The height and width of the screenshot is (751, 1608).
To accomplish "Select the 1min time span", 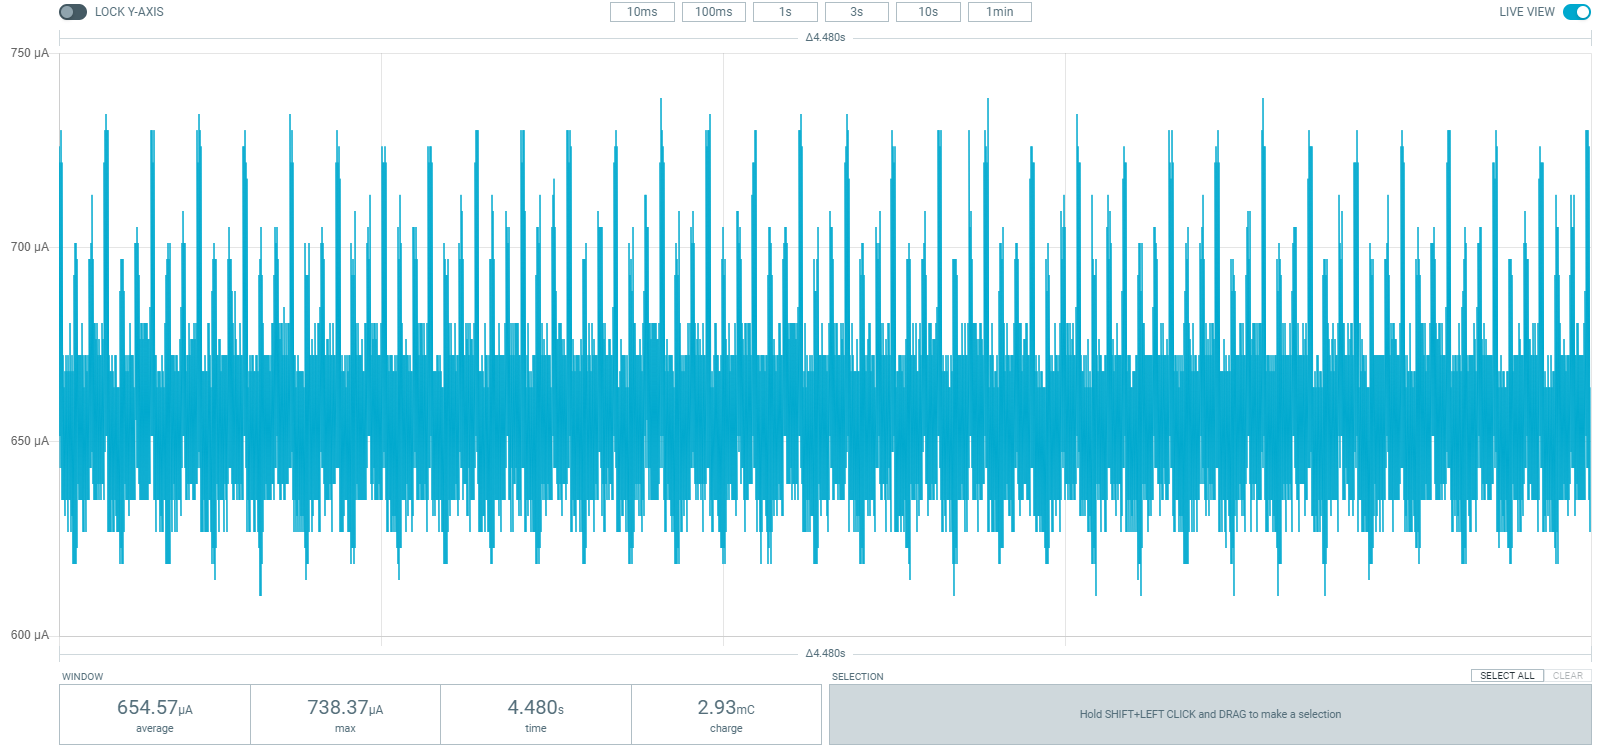I will pos(999,12).
